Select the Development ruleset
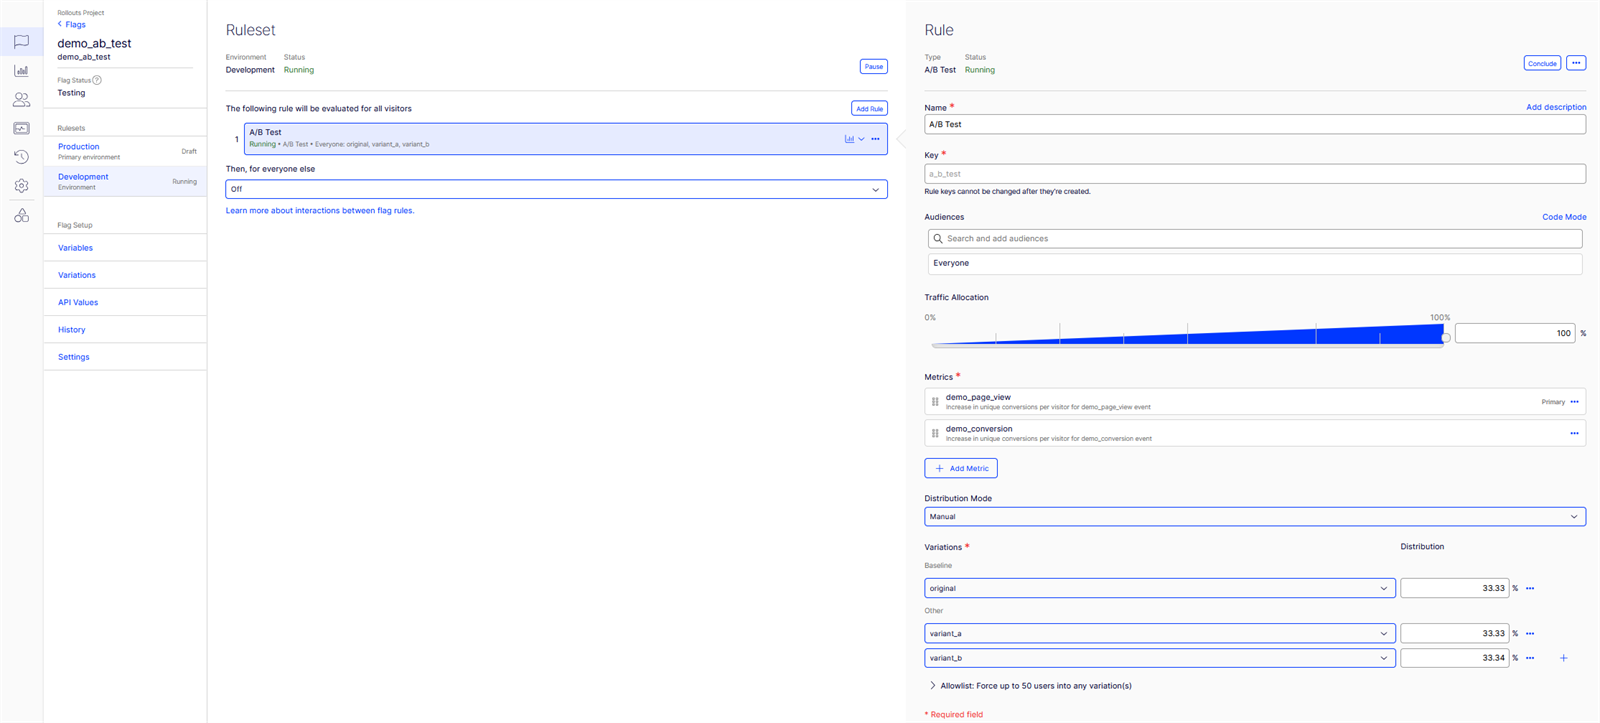This screenshot has width=1600, height=723. click(x=125, y=181)
